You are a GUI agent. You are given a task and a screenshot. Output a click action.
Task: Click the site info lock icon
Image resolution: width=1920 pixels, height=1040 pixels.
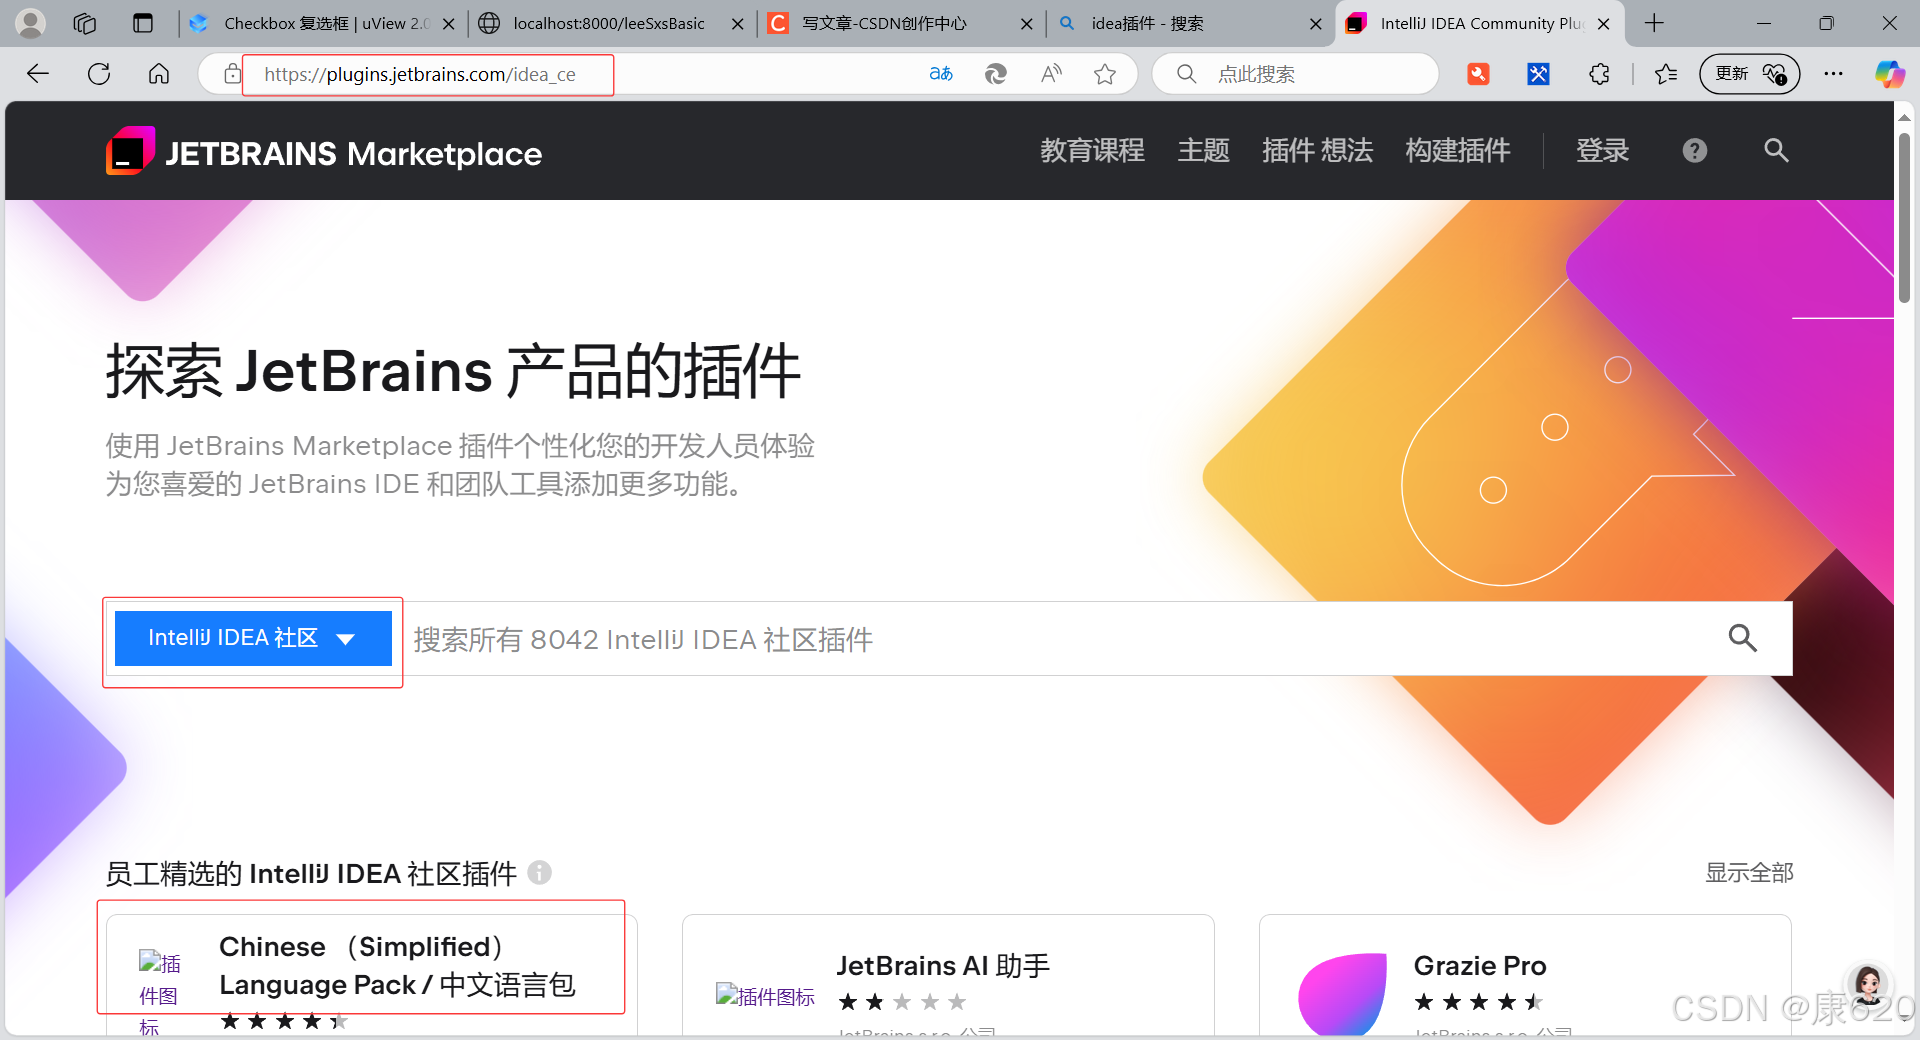(x=232, y=74)
